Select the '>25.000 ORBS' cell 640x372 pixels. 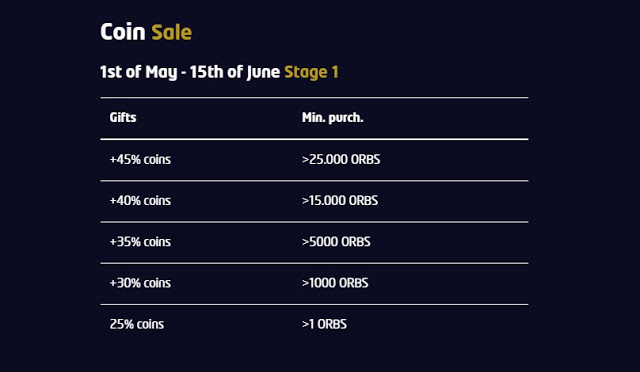tap(341, 159)
